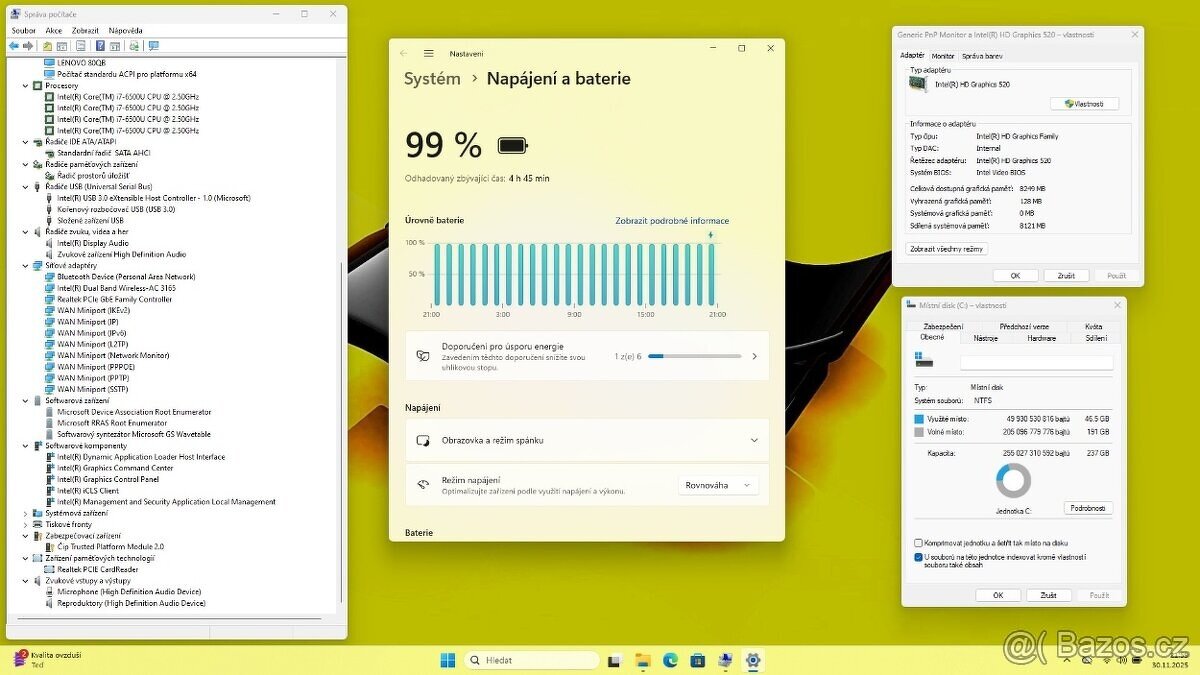
Task: Click the blue Back arrow in Správa počítače toolbar
Action: 15,46
